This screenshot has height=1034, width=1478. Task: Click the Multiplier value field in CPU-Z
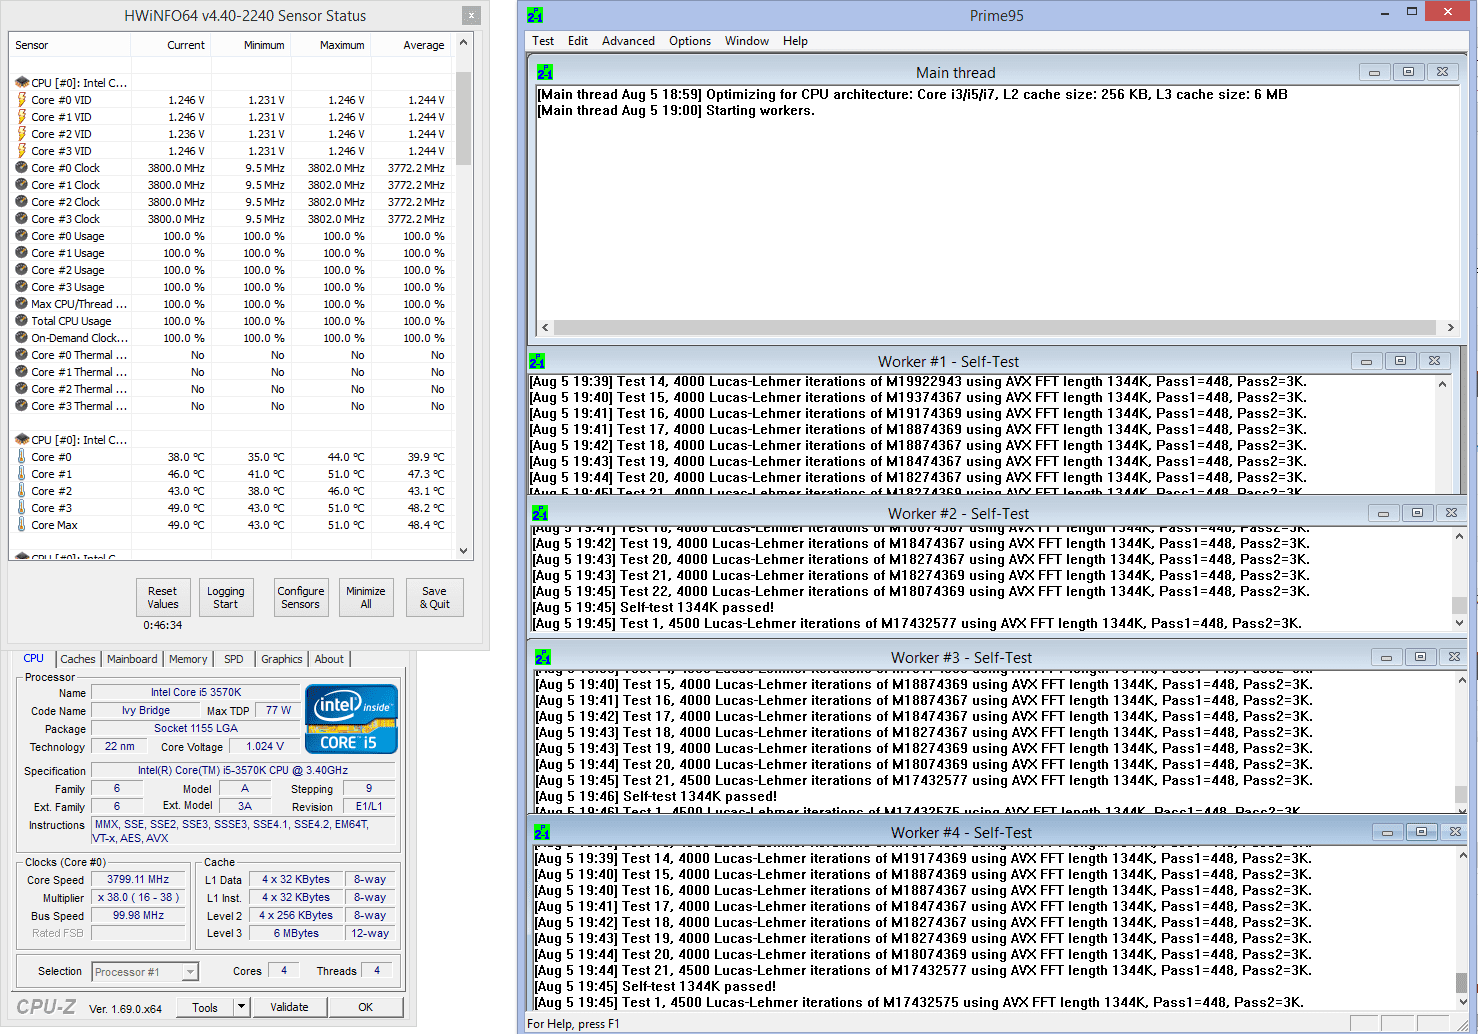[138, 898]
